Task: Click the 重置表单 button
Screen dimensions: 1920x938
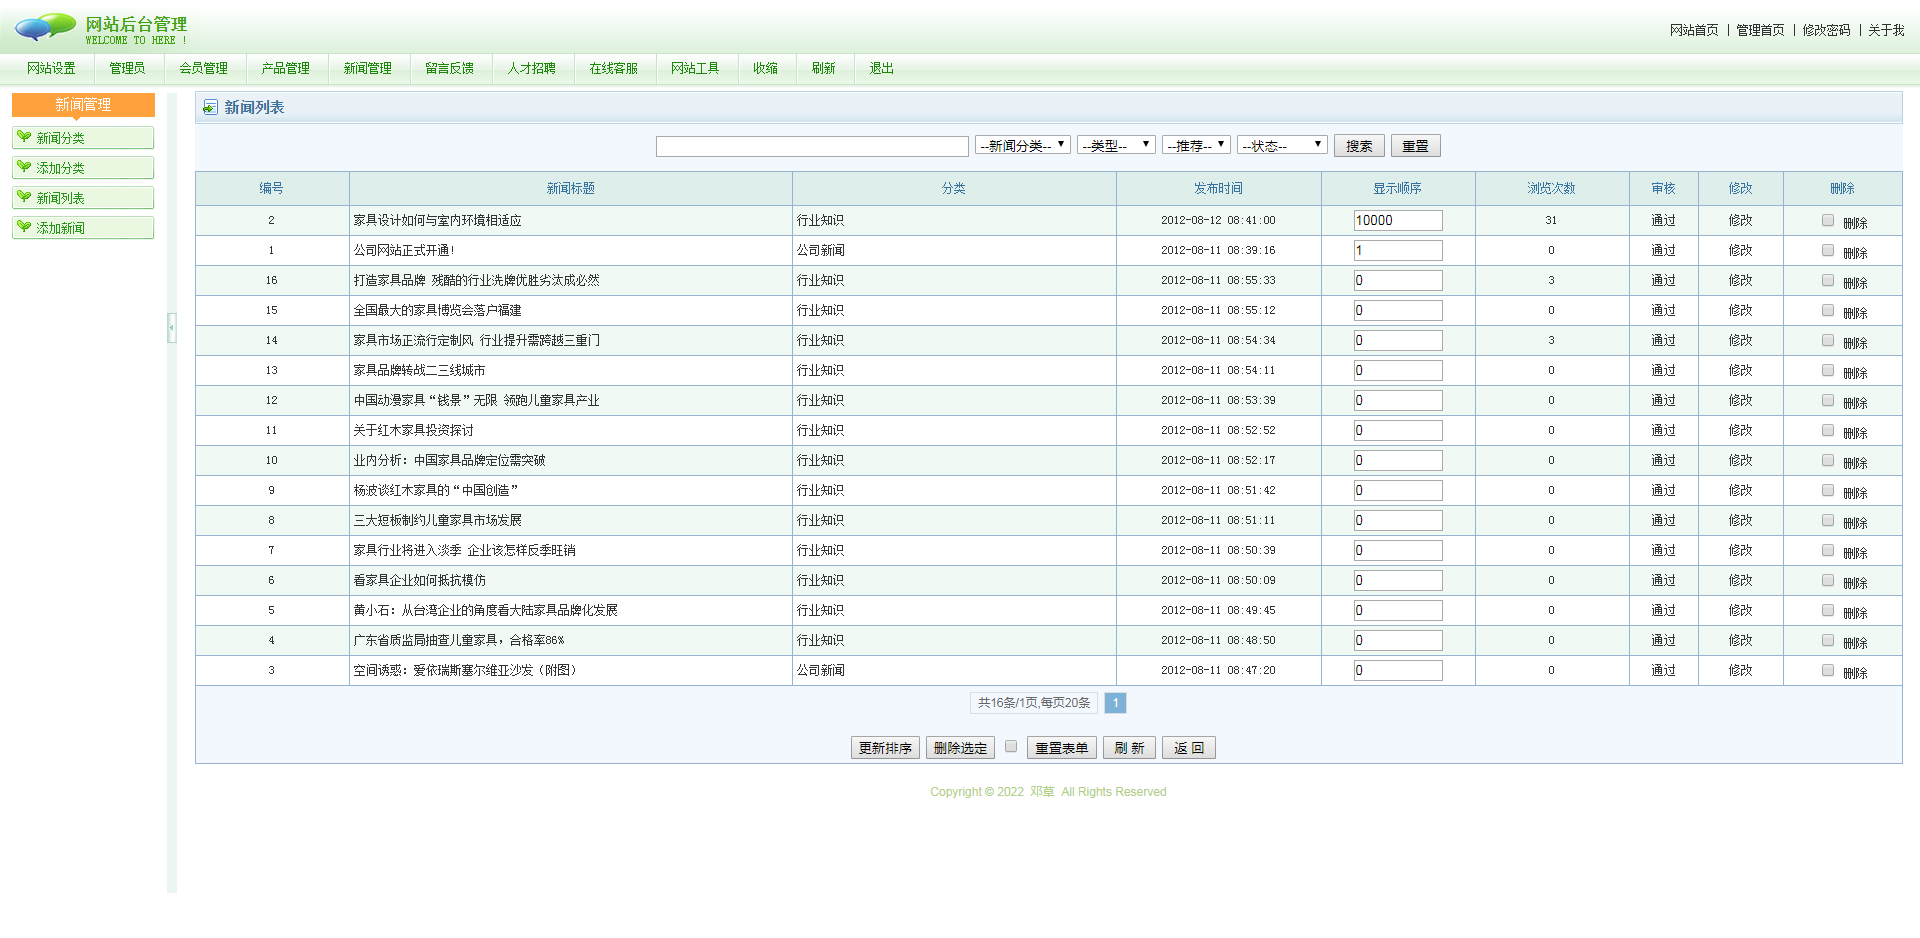Action: click(x=1062, y=748)
